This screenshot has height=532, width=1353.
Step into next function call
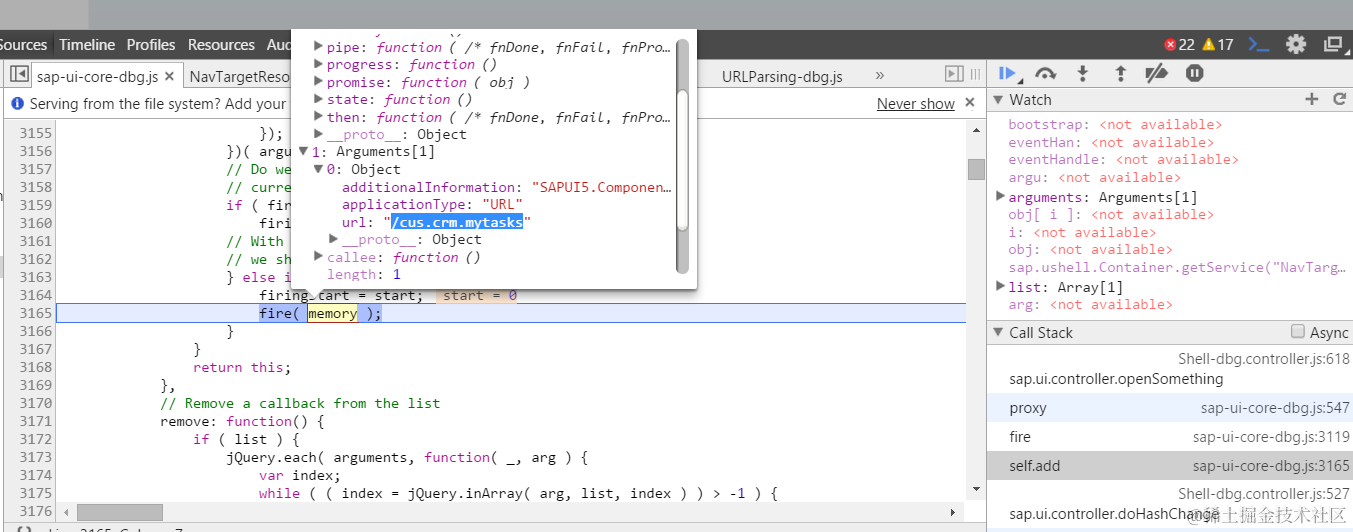(1082, 73)
